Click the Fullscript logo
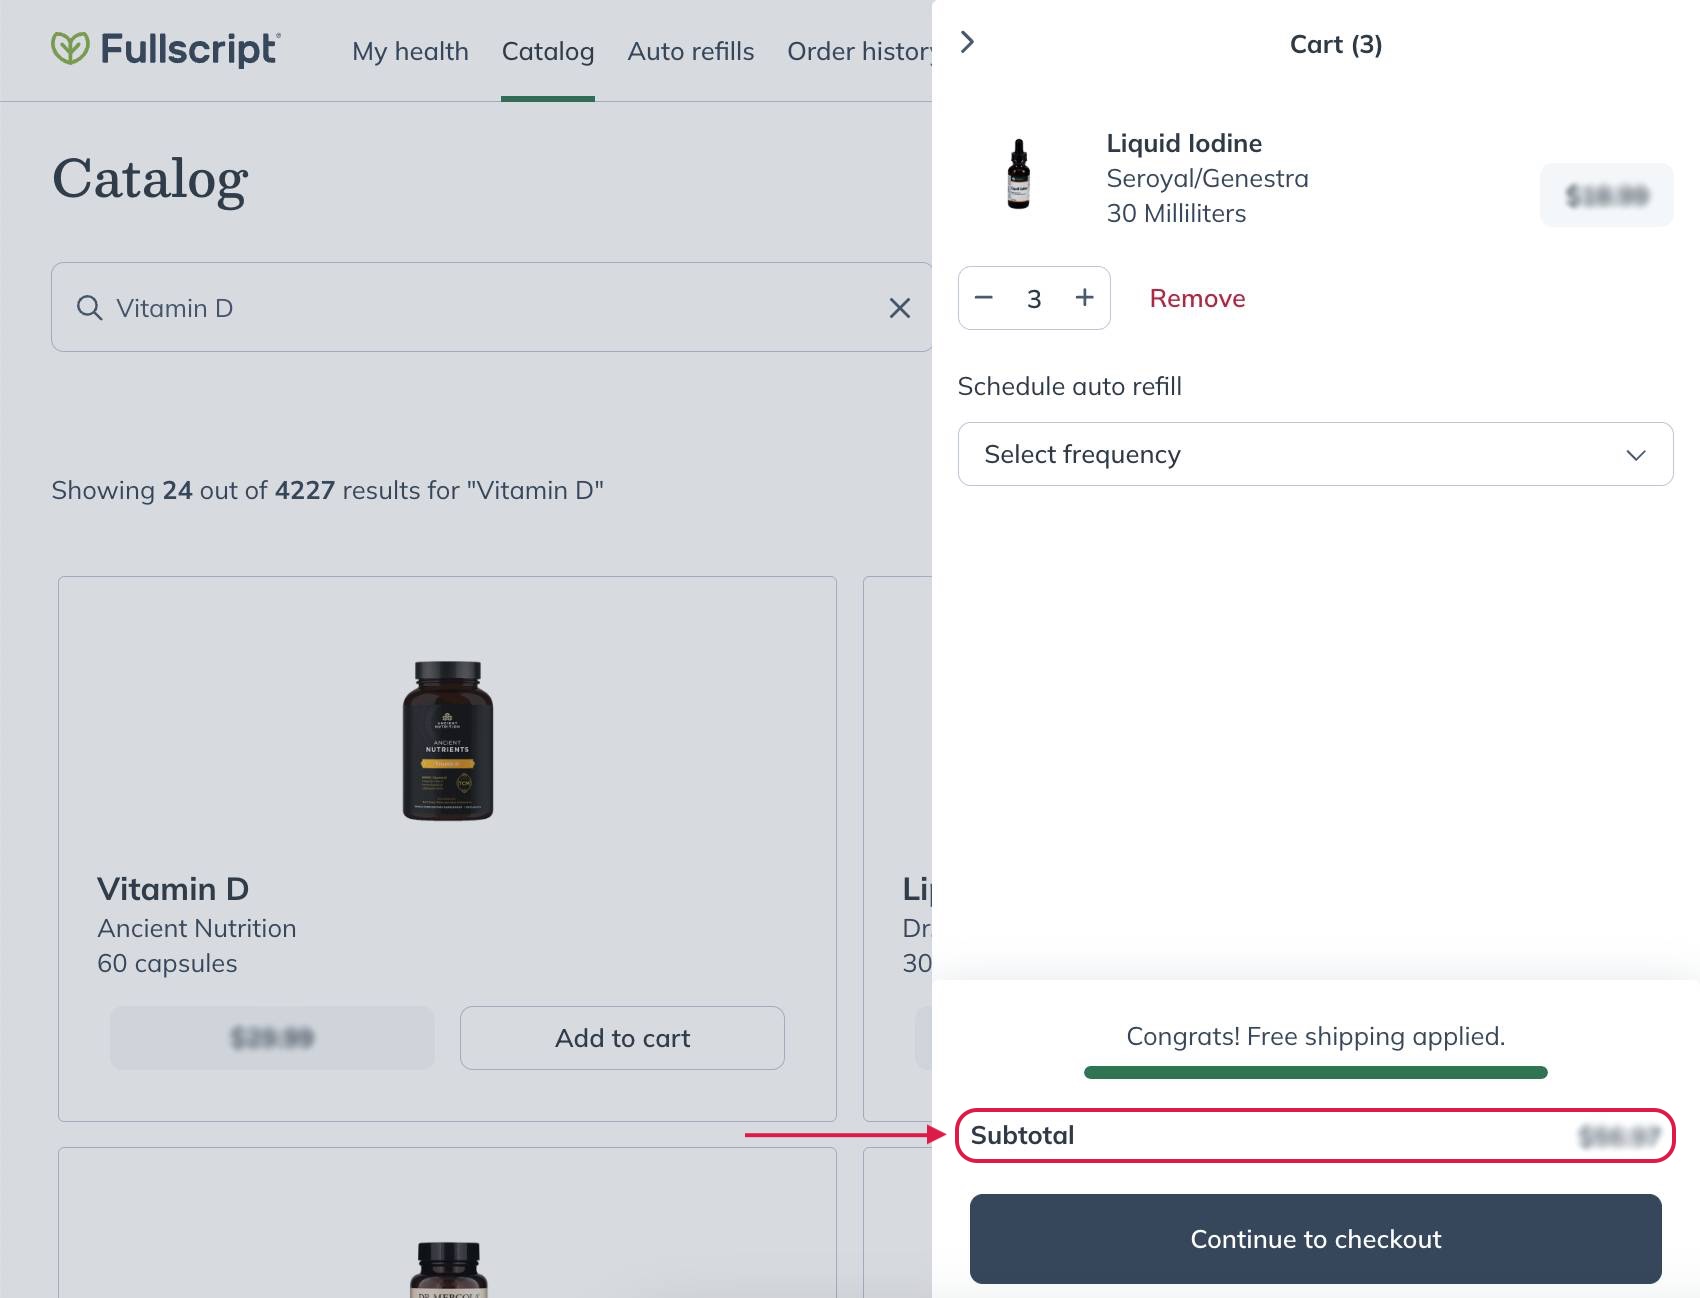The image size is (1700, 1298). (x=166, y=48)
